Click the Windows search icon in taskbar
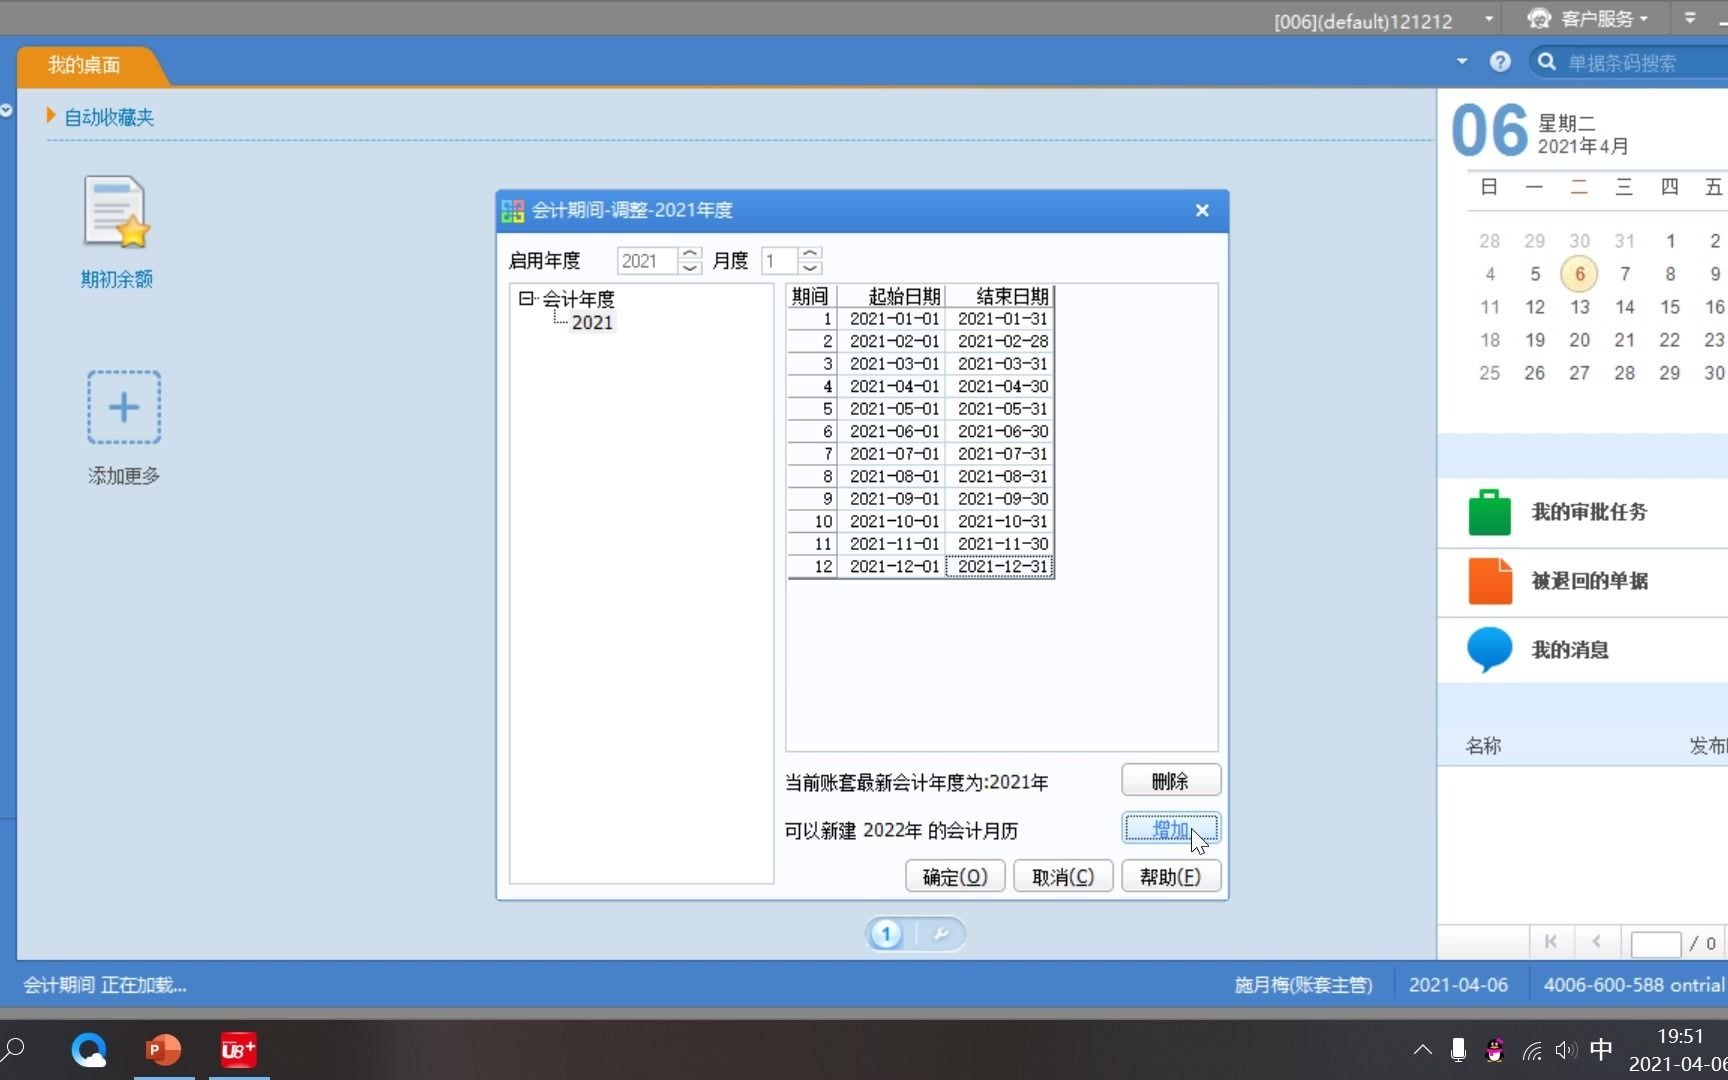The image size is (1728, 1080). tap(14, 1050)
